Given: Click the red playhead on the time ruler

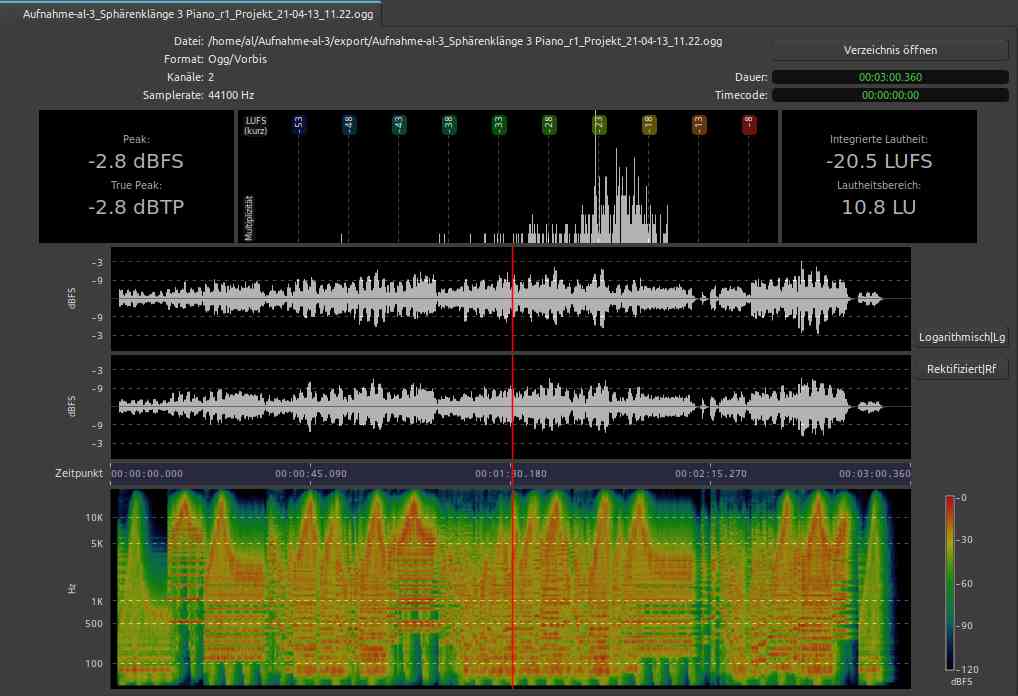Looking at the screenshot, I should (x=513, y=473).
